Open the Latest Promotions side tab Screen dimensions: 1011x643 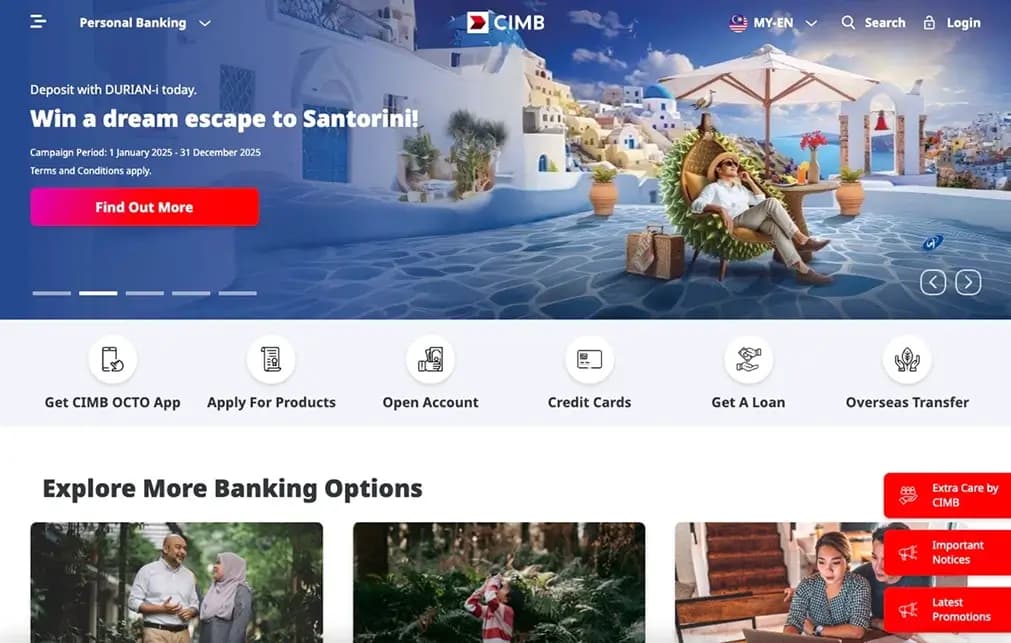point(947,609)
